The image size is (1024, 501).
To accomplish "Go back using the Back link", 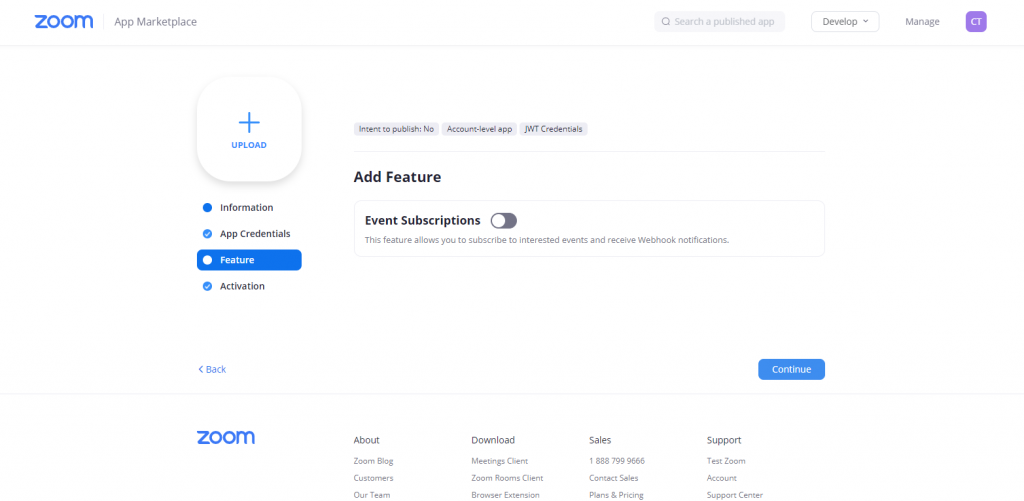I will pos(212,369).
